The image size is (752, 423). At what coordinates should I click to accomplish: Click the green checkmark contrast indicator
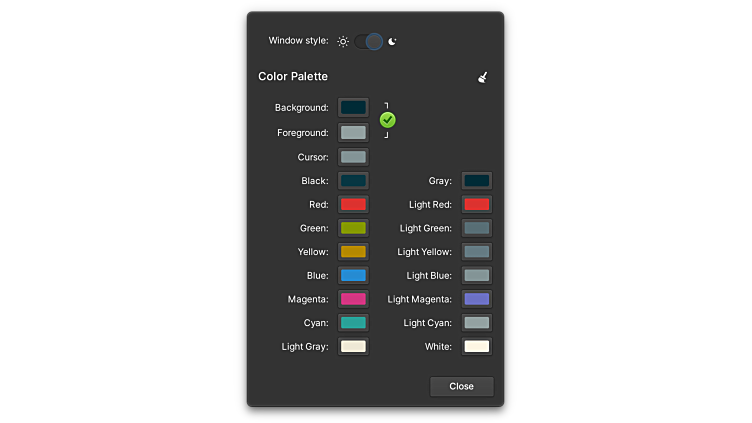tap(388, 120)
